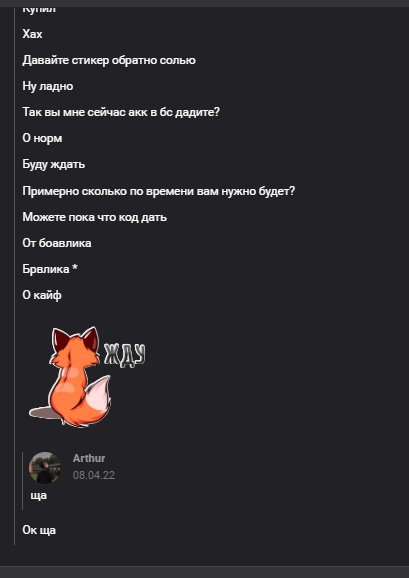Click the vertical quote bar beside Arthur's reply
The width and height of the screenshot is (409, 578).
coord(22,481)
